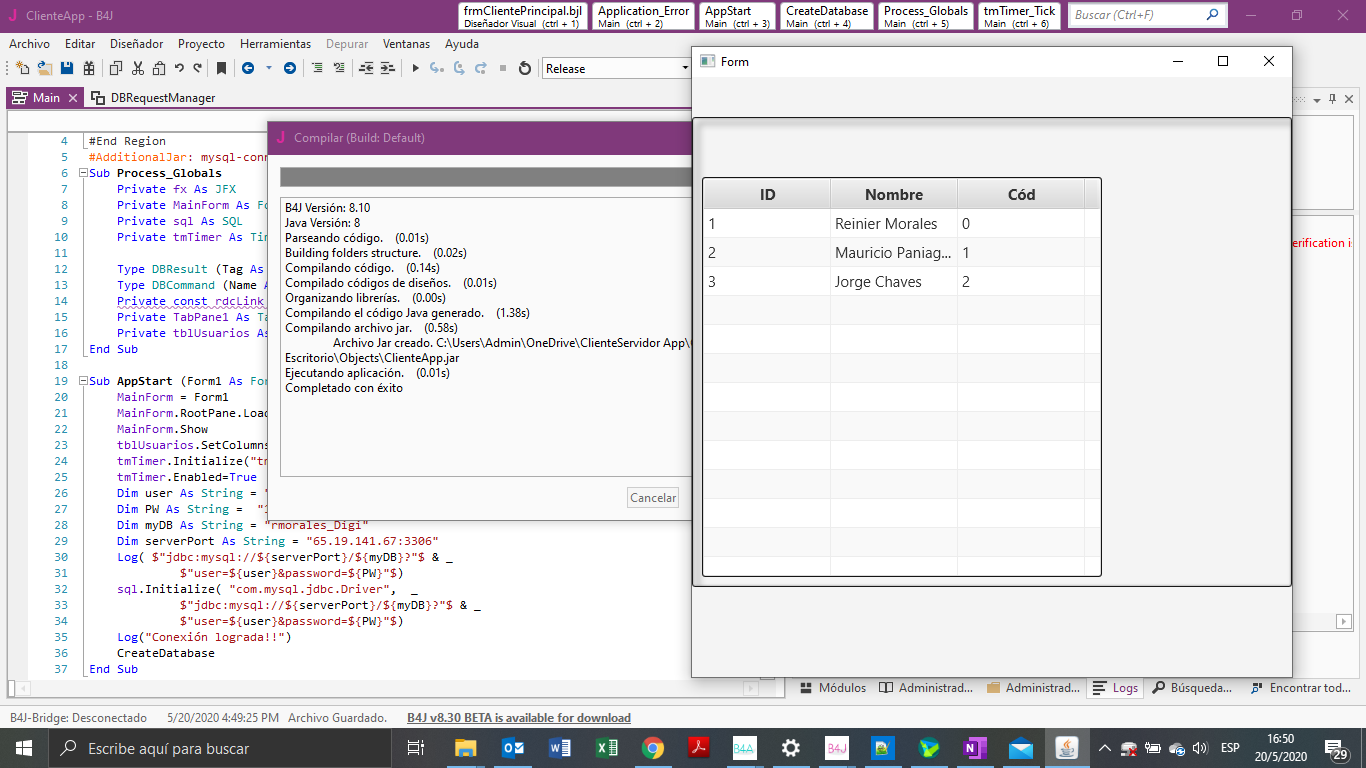Open the Búsqueda bottom tab

pos(1193,688)
